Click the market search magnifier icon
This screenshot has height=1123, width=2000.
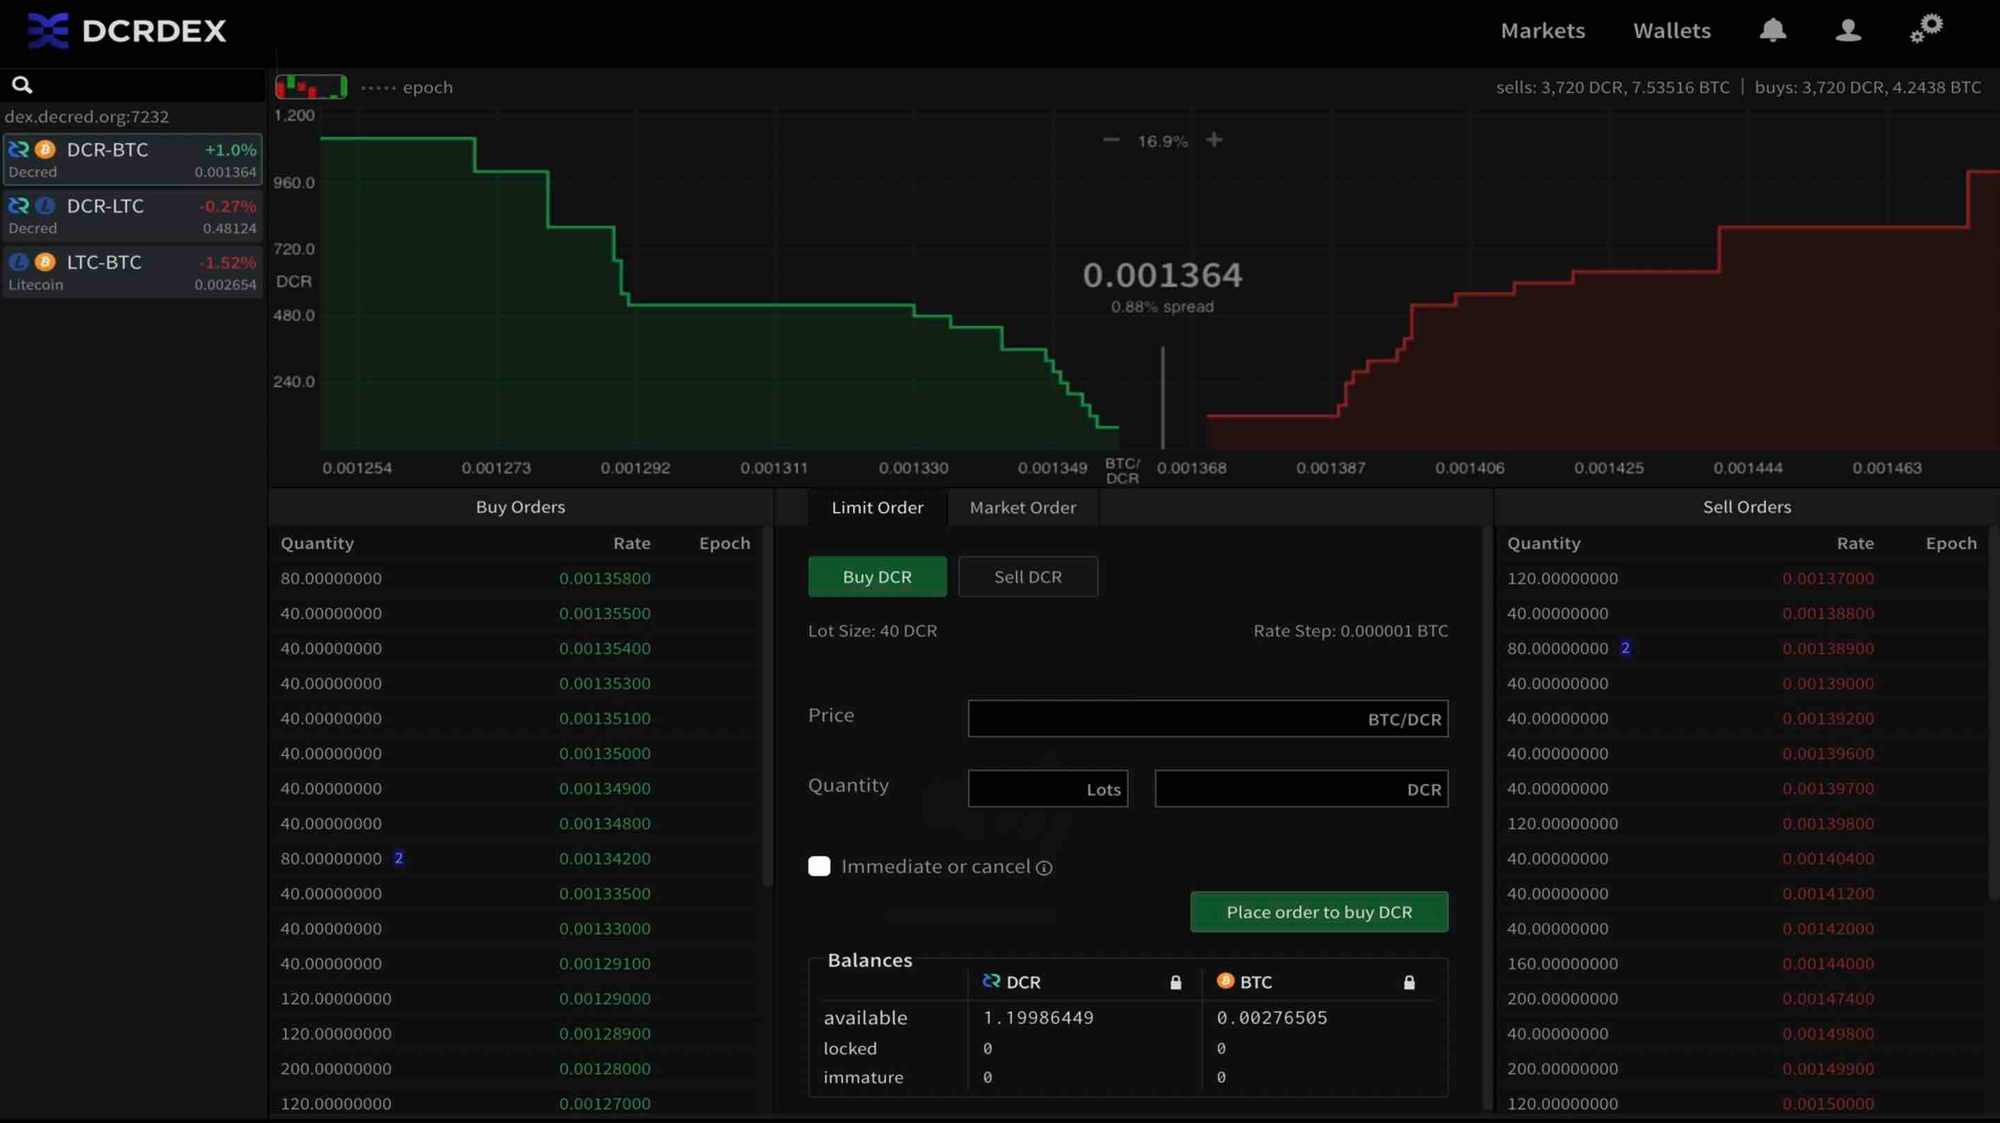(22, 85)
